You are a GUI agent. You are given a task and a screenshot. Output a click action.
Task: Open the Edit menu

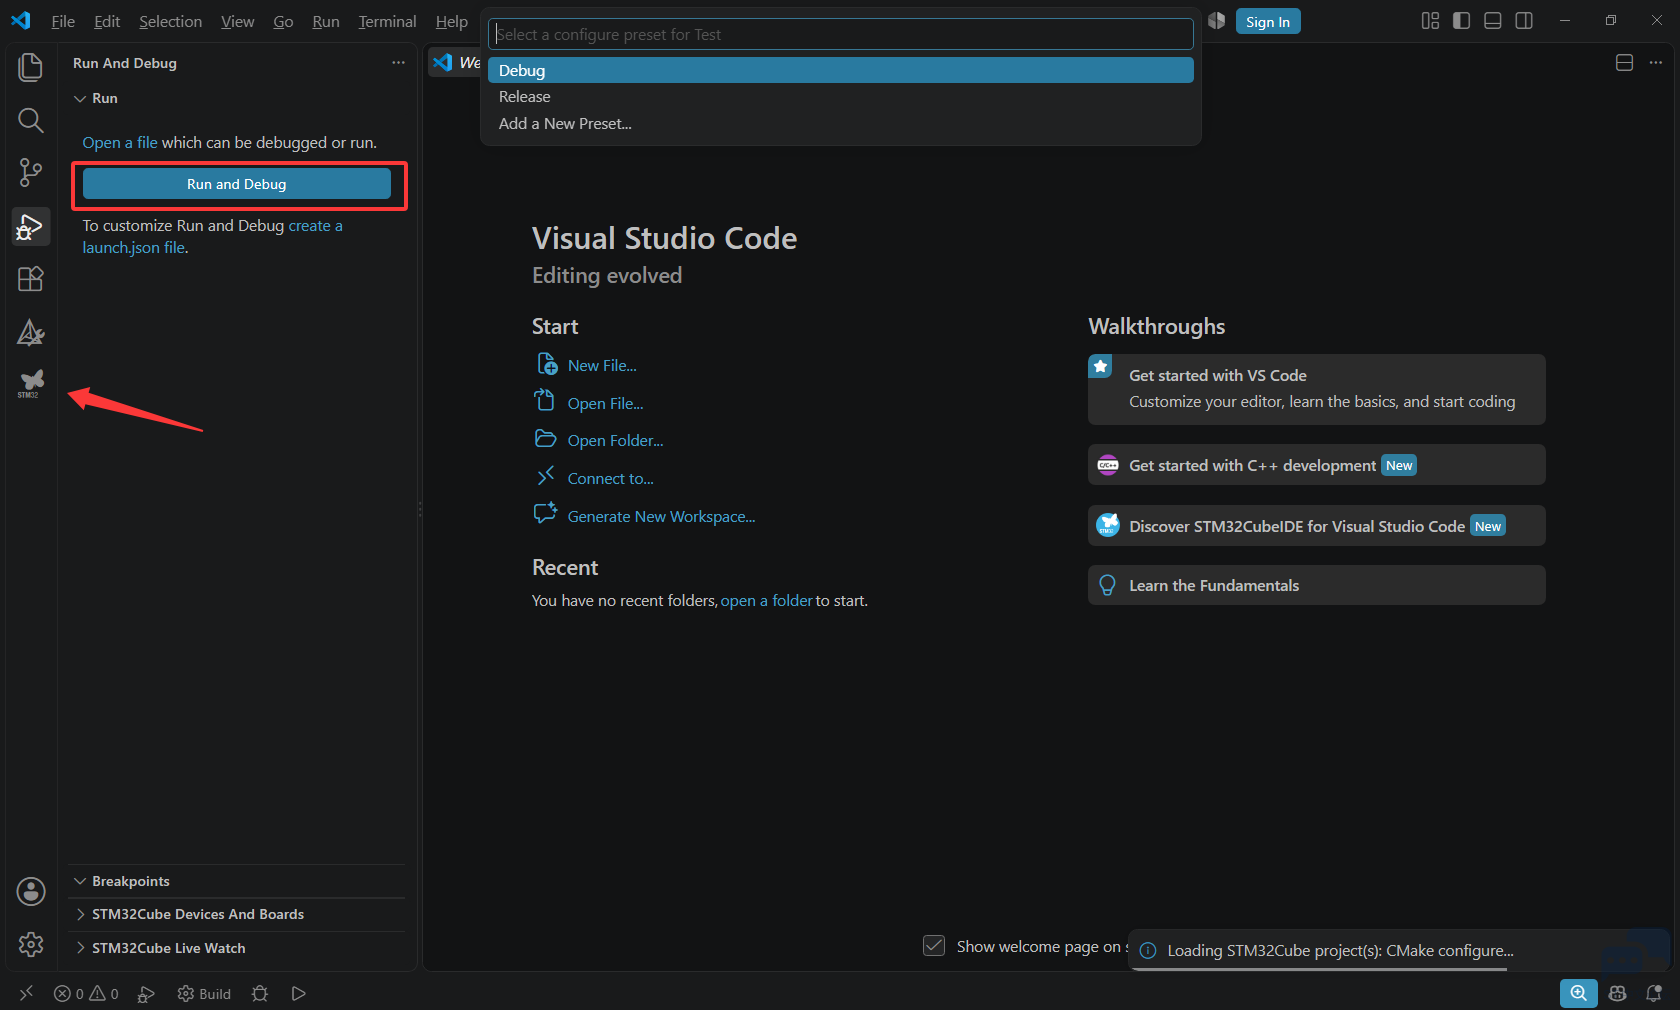coord(107,21)
